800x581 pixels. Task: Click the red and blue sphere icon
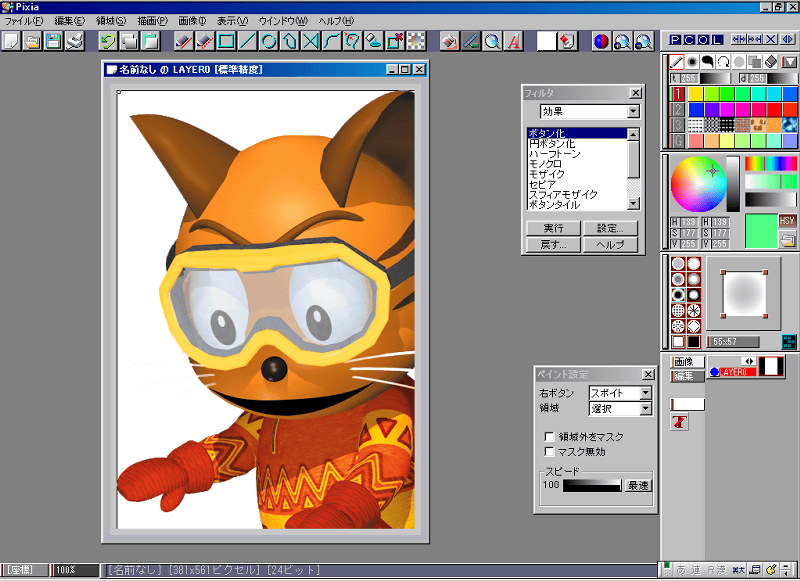coord(601,41)
